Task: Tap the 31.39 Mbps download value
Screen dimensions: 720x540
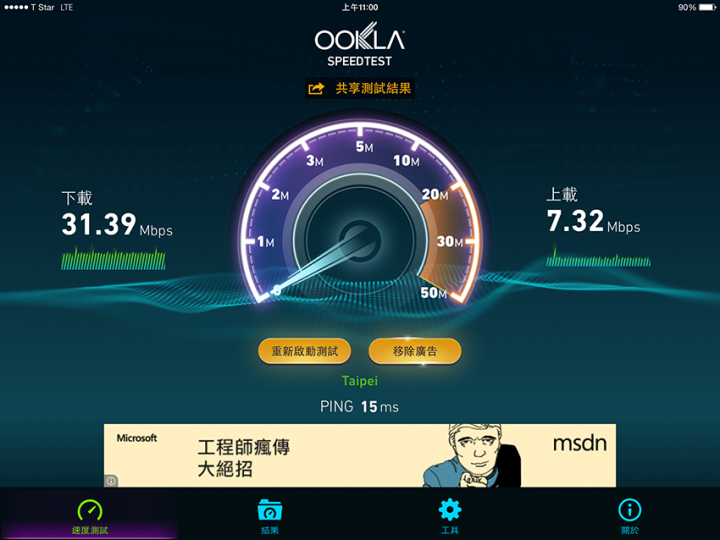Action: point(117,224)
